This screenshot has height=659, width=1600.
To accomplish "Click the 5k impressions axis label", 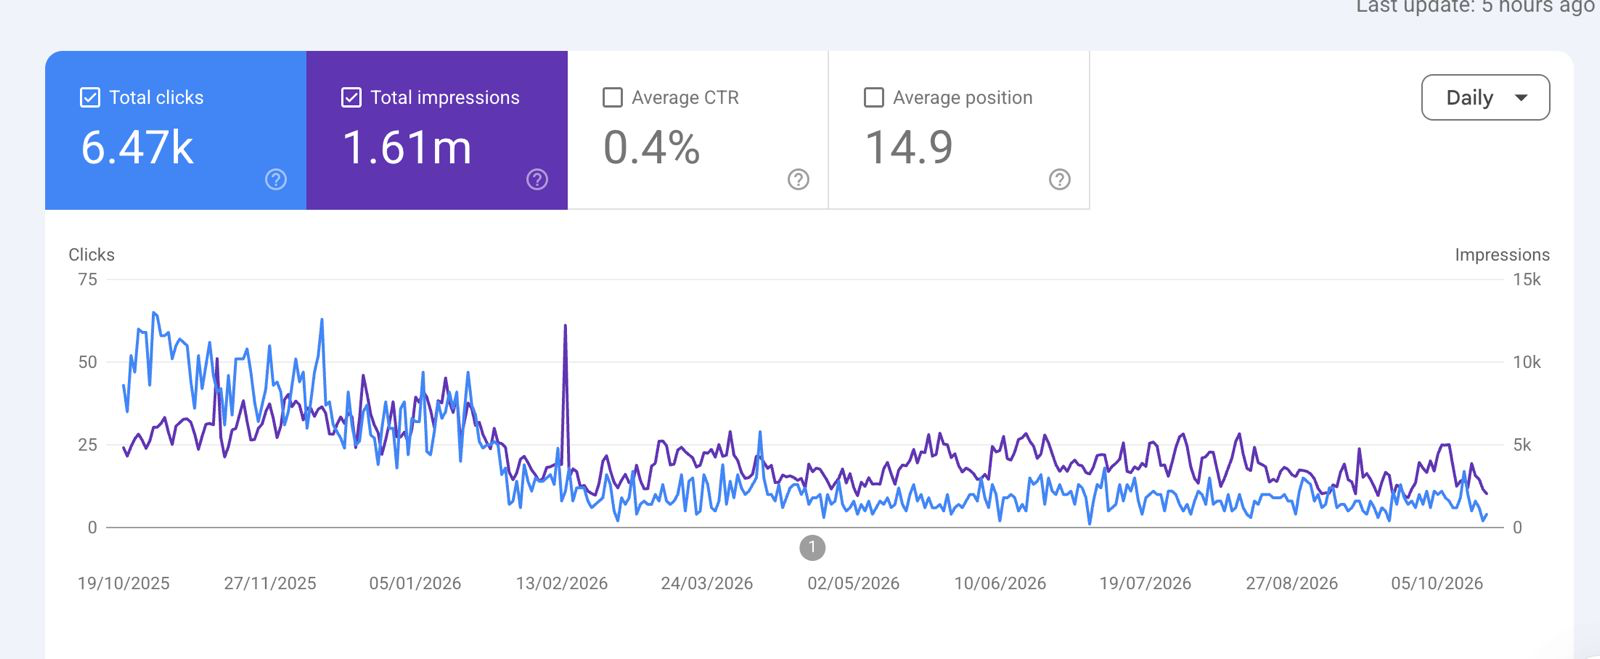I will point(1522,445).
